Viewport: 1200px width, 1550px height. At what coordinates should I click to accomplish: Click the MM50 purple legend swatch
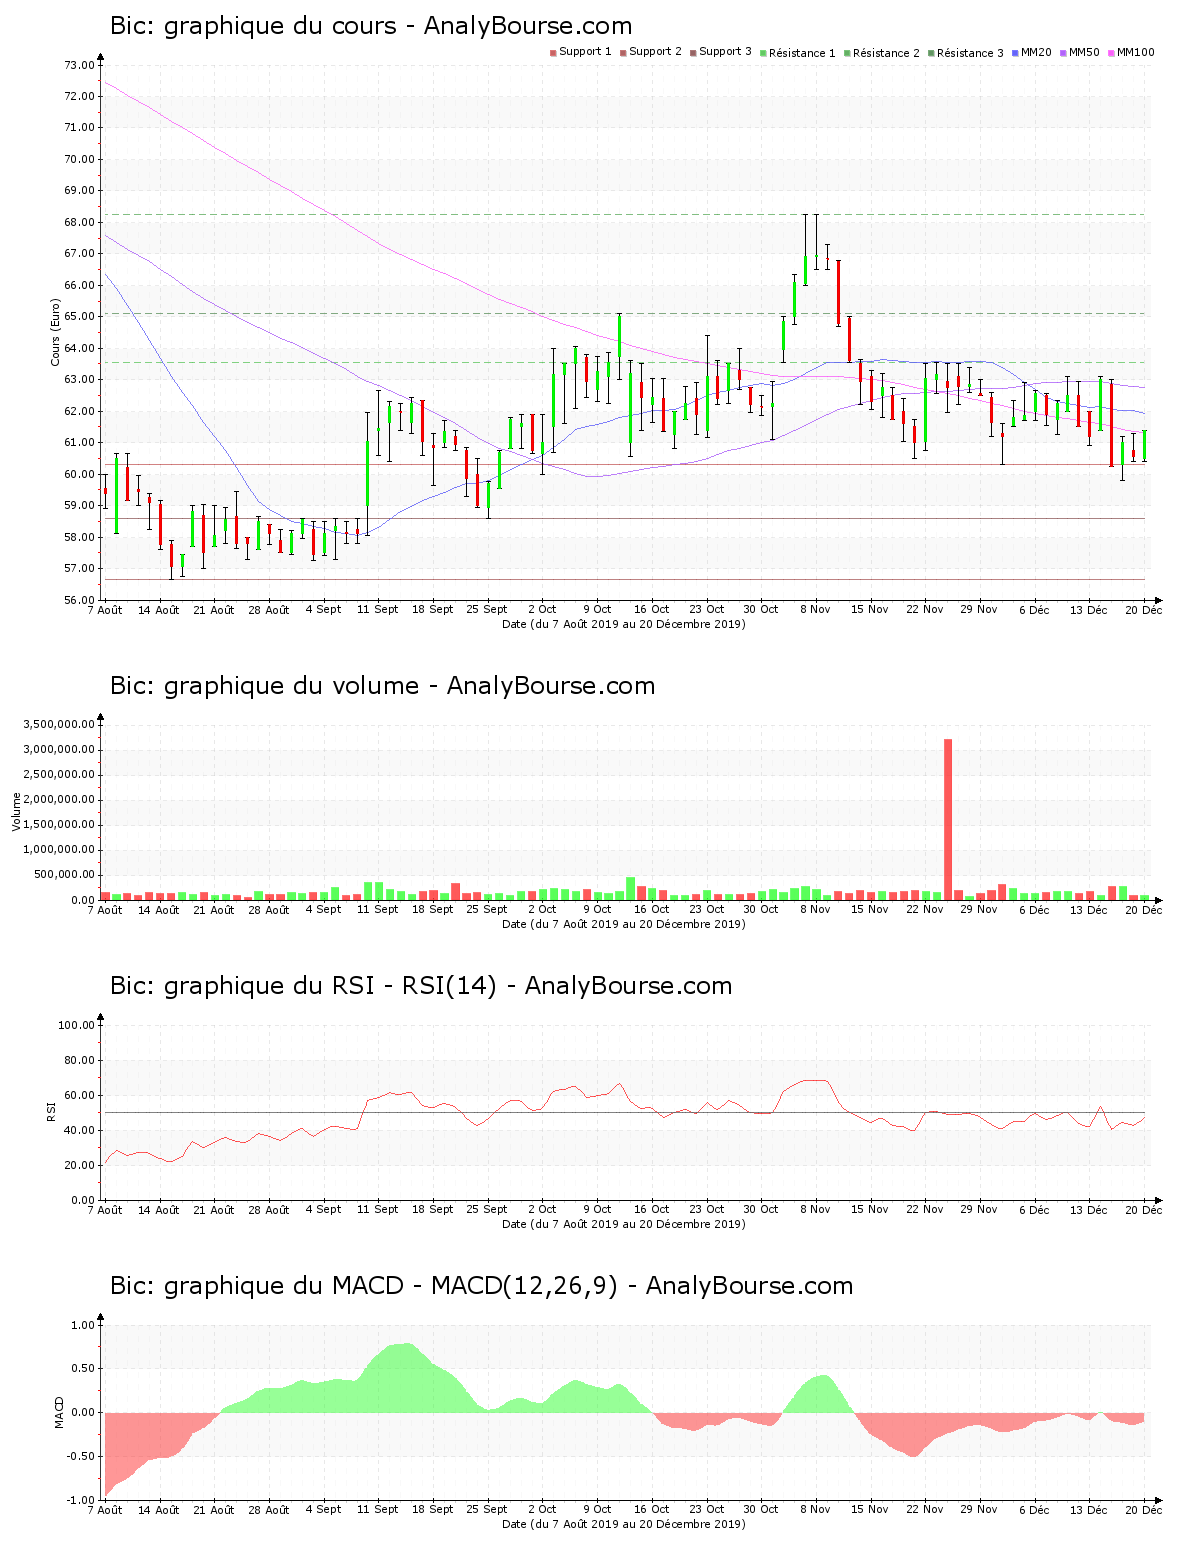click(1064, 52)
